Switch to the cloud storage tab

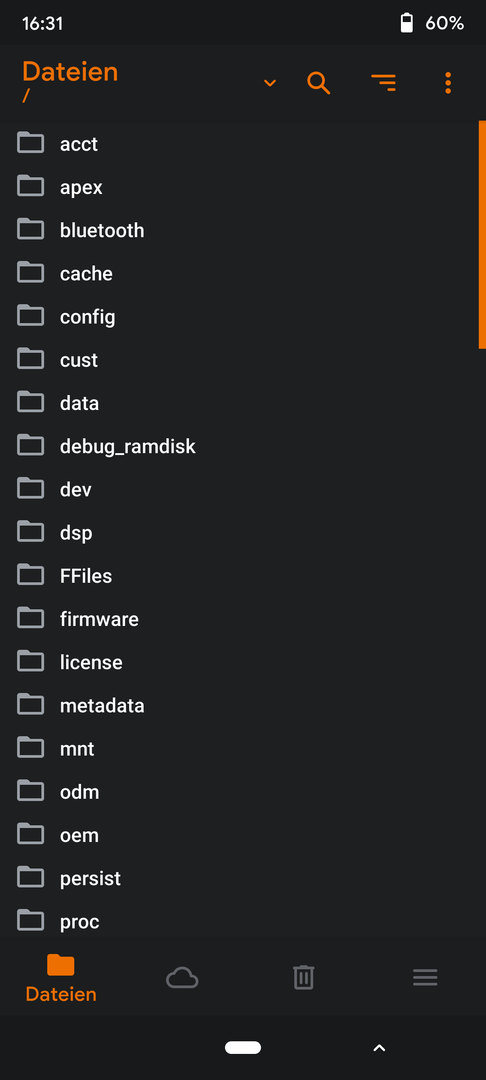point(182,978)
